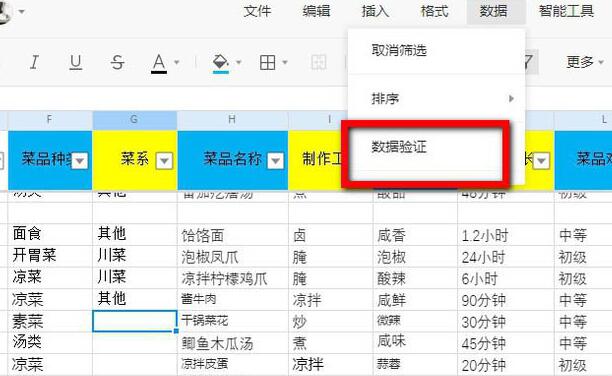
Task: Open the borders dropdown arrow
Action: [285, 62]
